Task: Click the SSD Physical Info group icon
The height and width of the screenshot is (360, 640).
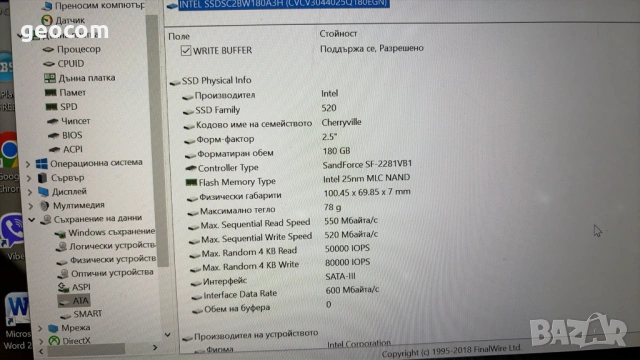Action: (x=175, y=82)
